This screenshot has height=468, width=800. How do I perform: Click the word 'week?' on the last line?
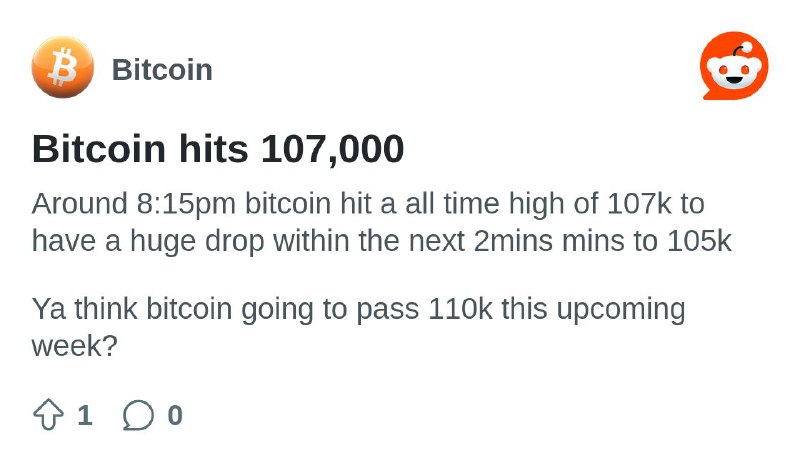click(x=74, y=346)
